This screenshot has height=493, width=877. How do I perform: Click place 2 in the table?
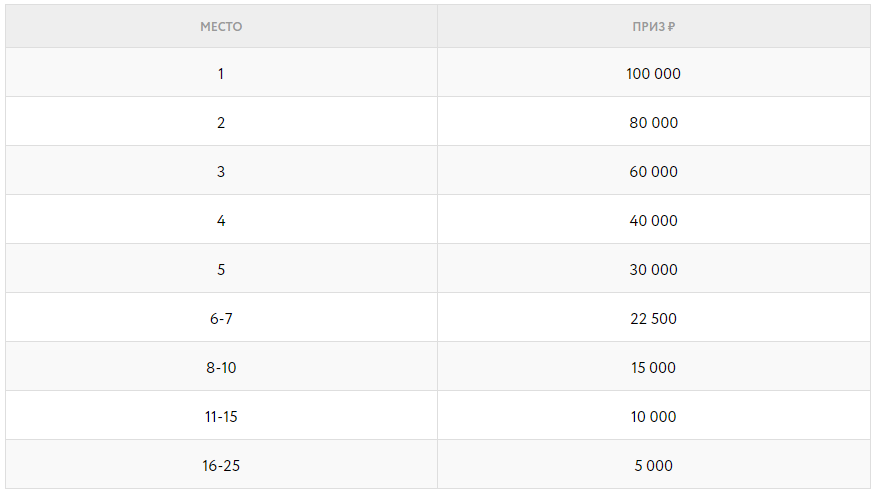click(221, 123)
